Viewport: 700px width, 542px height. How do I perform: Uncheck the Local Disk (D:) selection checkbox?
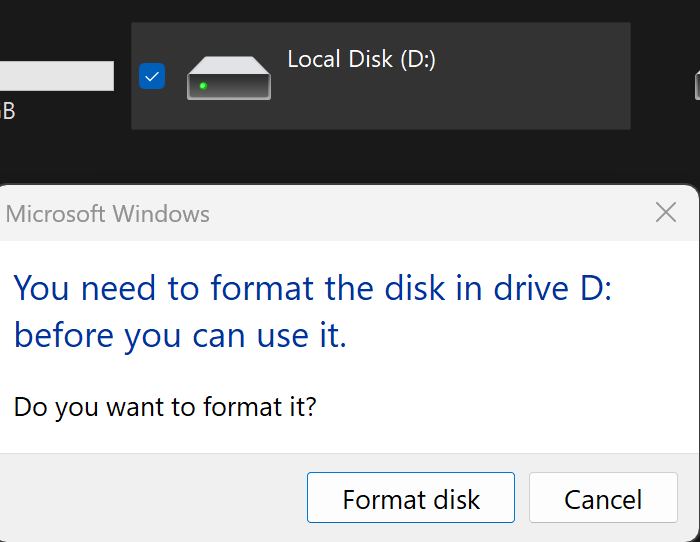[152, 76]
